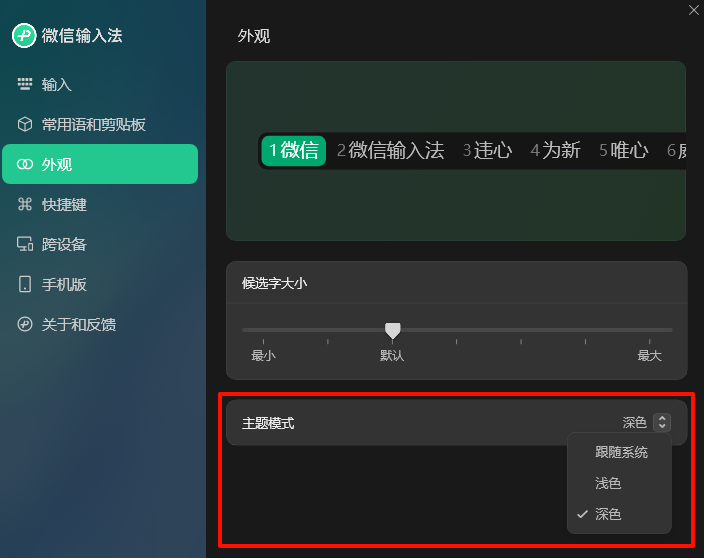Click preview candidate 3违心

tap(487, 150)
